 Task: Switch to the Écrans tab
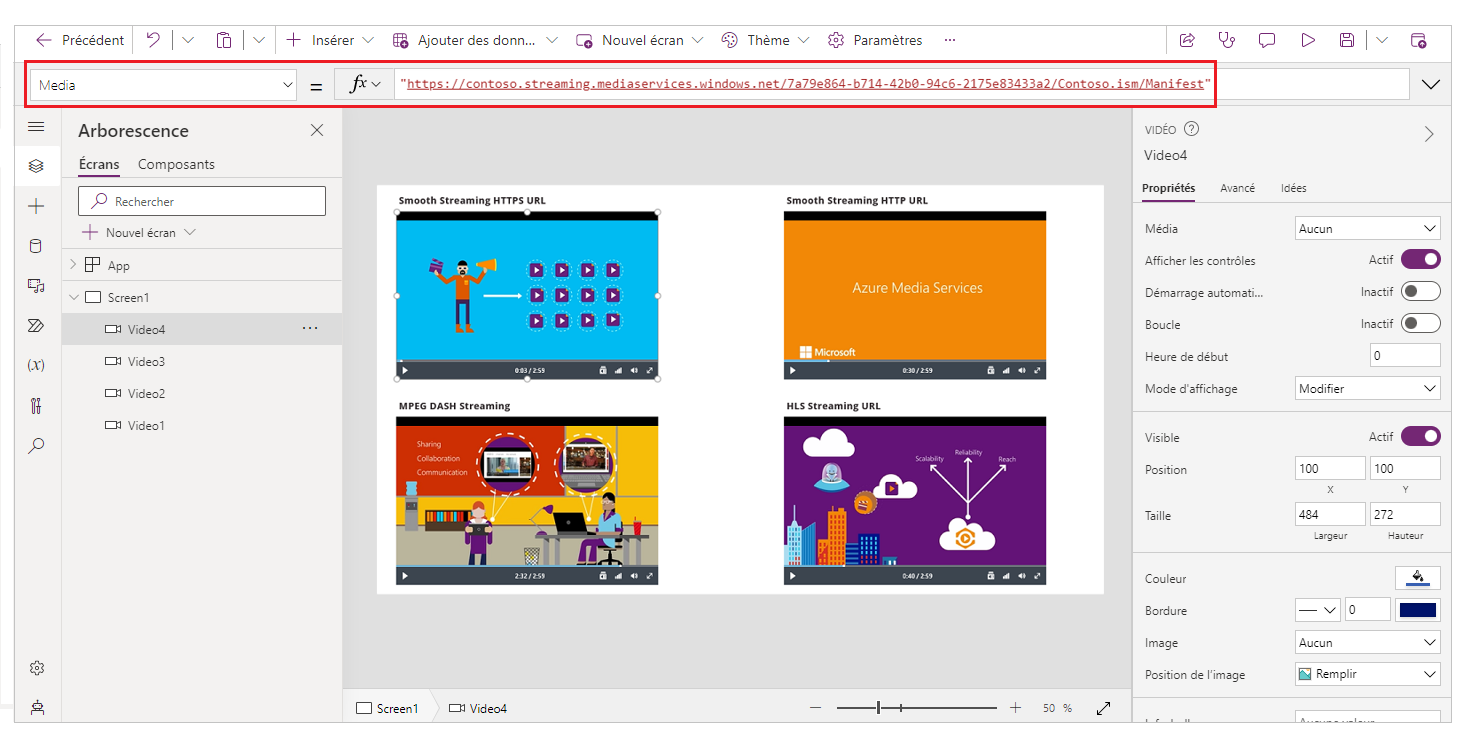pyautogui.click(x=99, y=164)
